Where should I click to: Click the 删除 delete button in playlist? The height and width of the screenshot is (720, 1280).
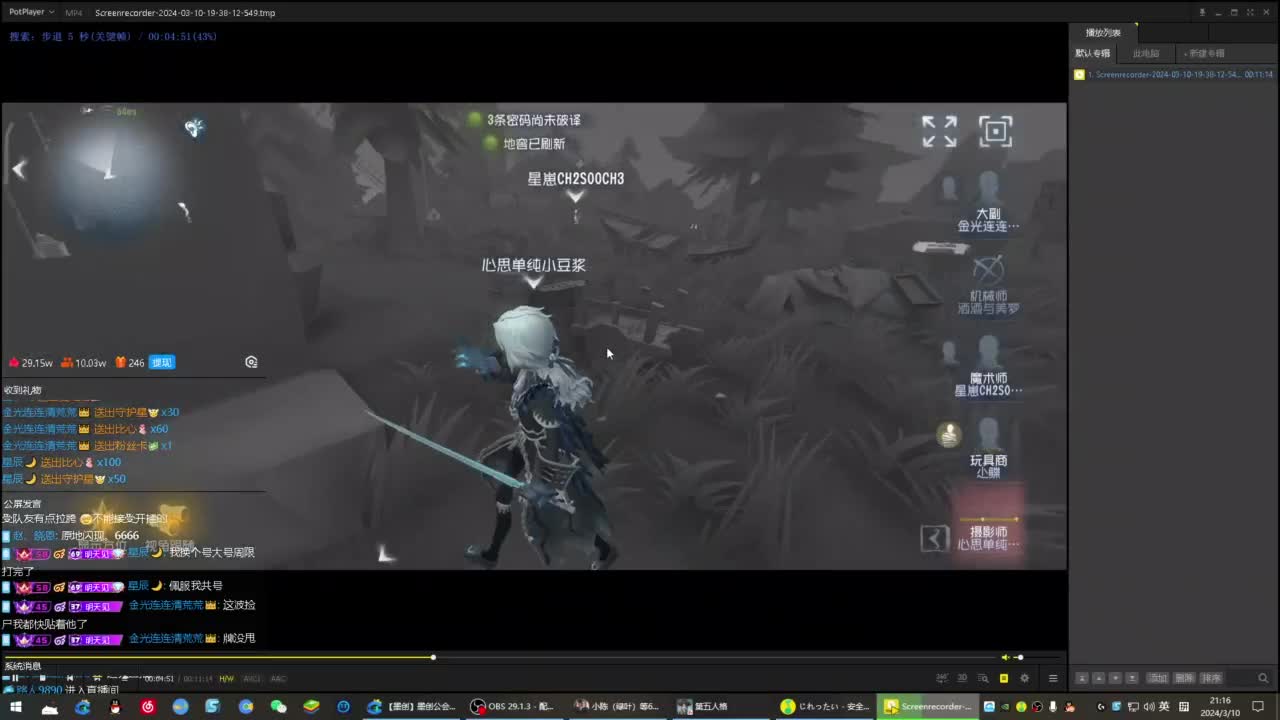pos(1184,679)
